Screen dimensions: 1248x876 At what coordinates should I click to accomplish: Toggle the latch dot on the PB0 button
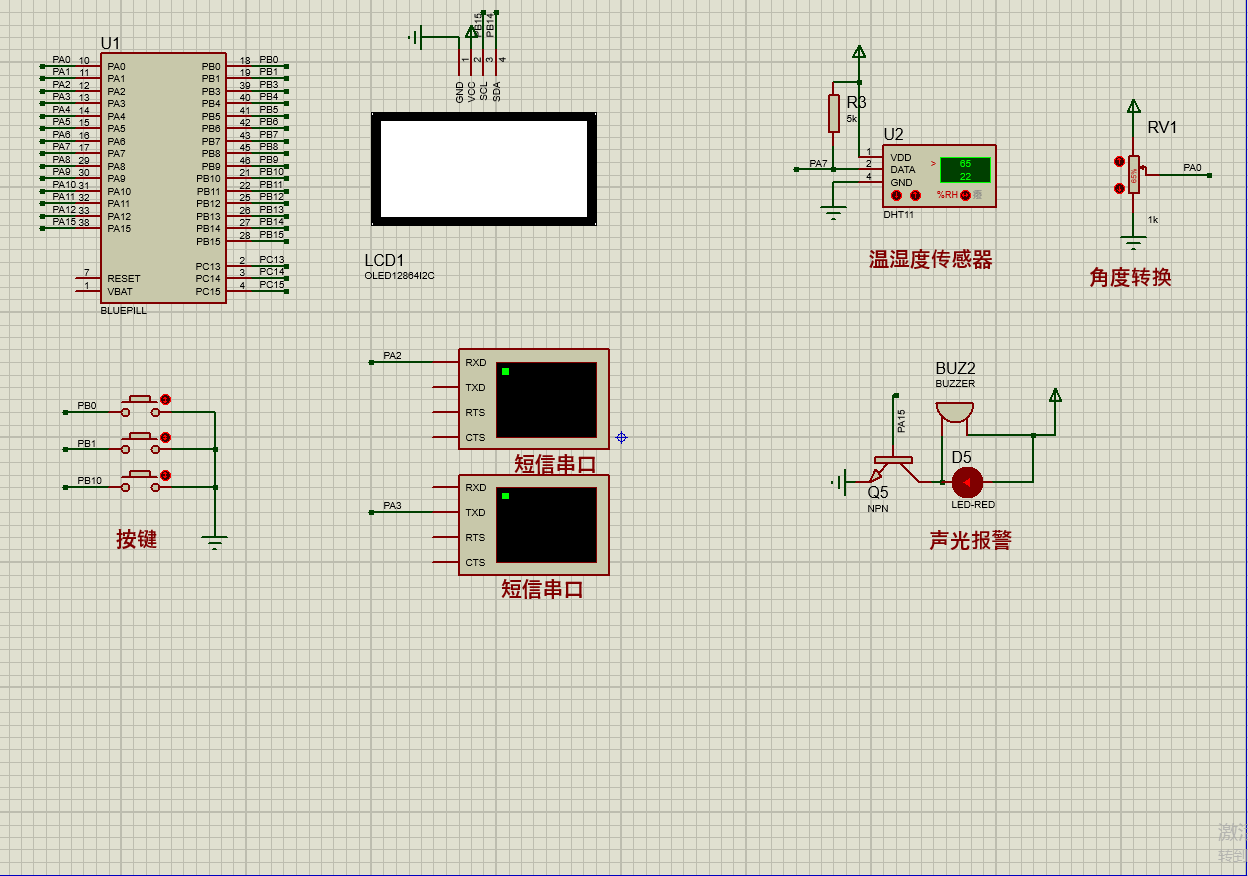165,400
